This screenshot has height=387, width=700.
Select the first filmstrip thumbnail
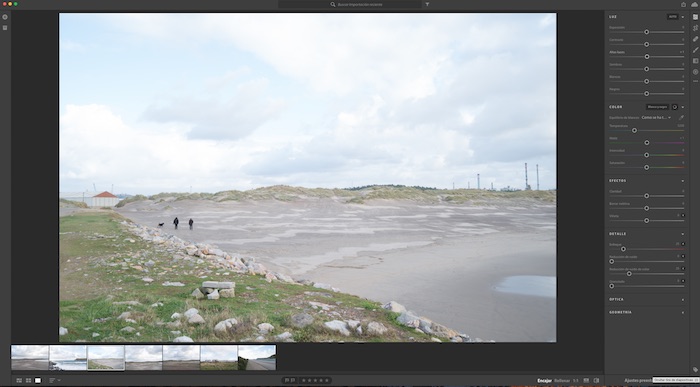pyautogui.click(x=30, y=358)
